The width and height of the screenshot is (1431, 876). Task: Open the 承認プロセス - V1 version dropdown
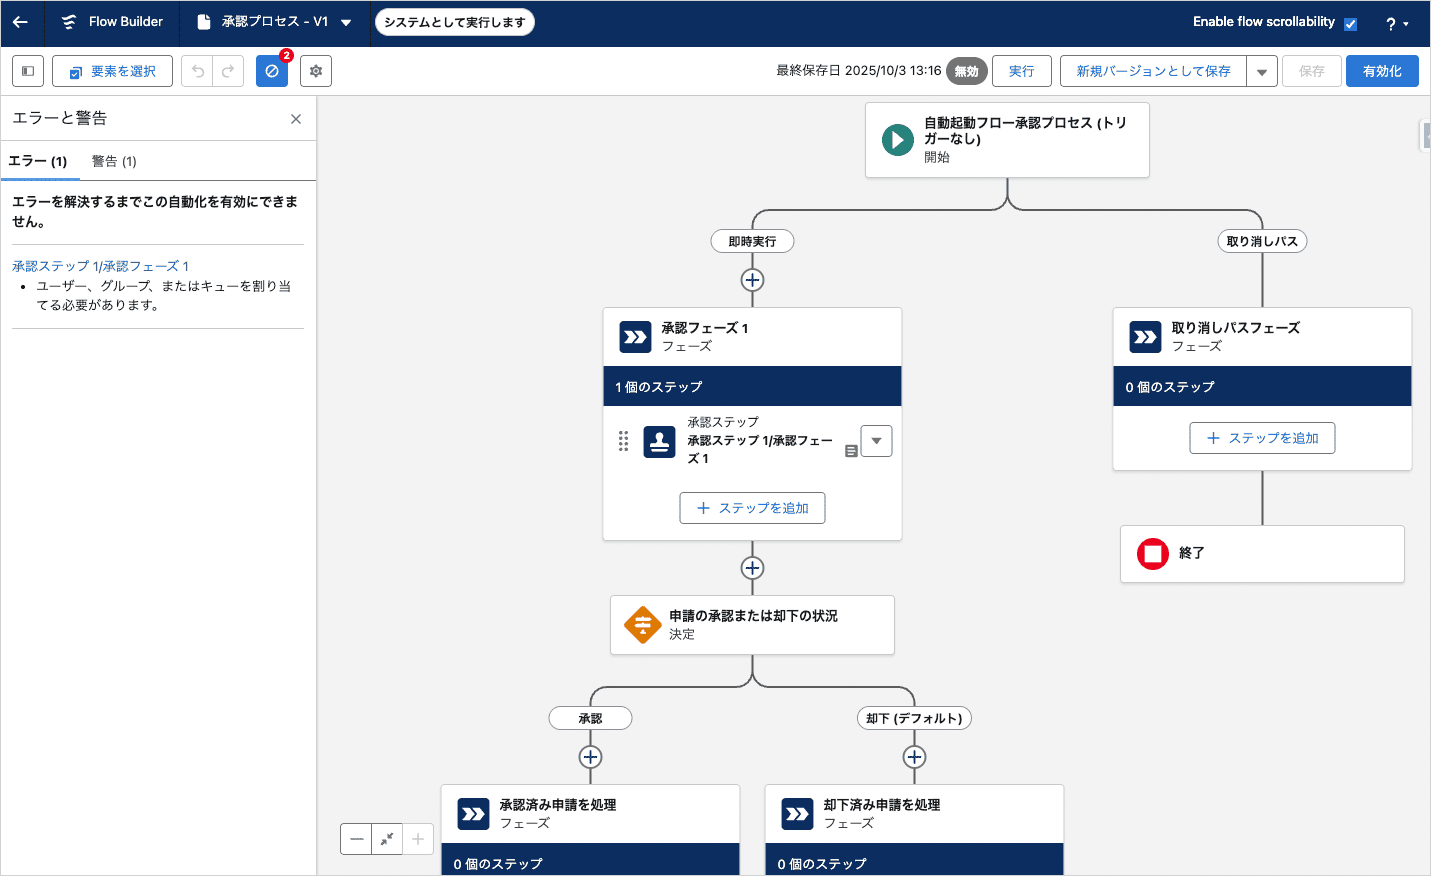(346, 23)
